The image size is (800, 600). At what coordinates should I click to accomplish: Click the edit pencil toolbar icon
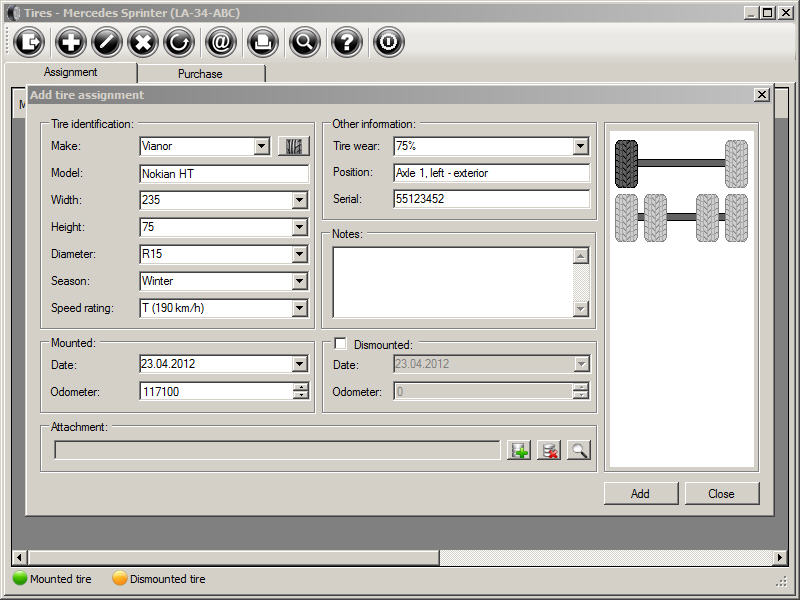tap(107, 42)
